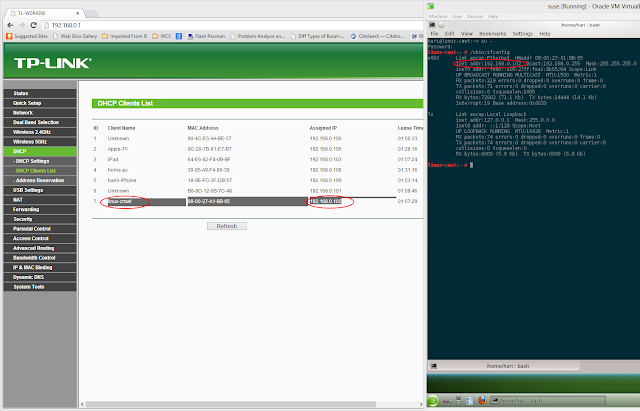Open the Dynamic DNS menu
The width and height of the screenshot is (640, 411).
tap(40, 277)
